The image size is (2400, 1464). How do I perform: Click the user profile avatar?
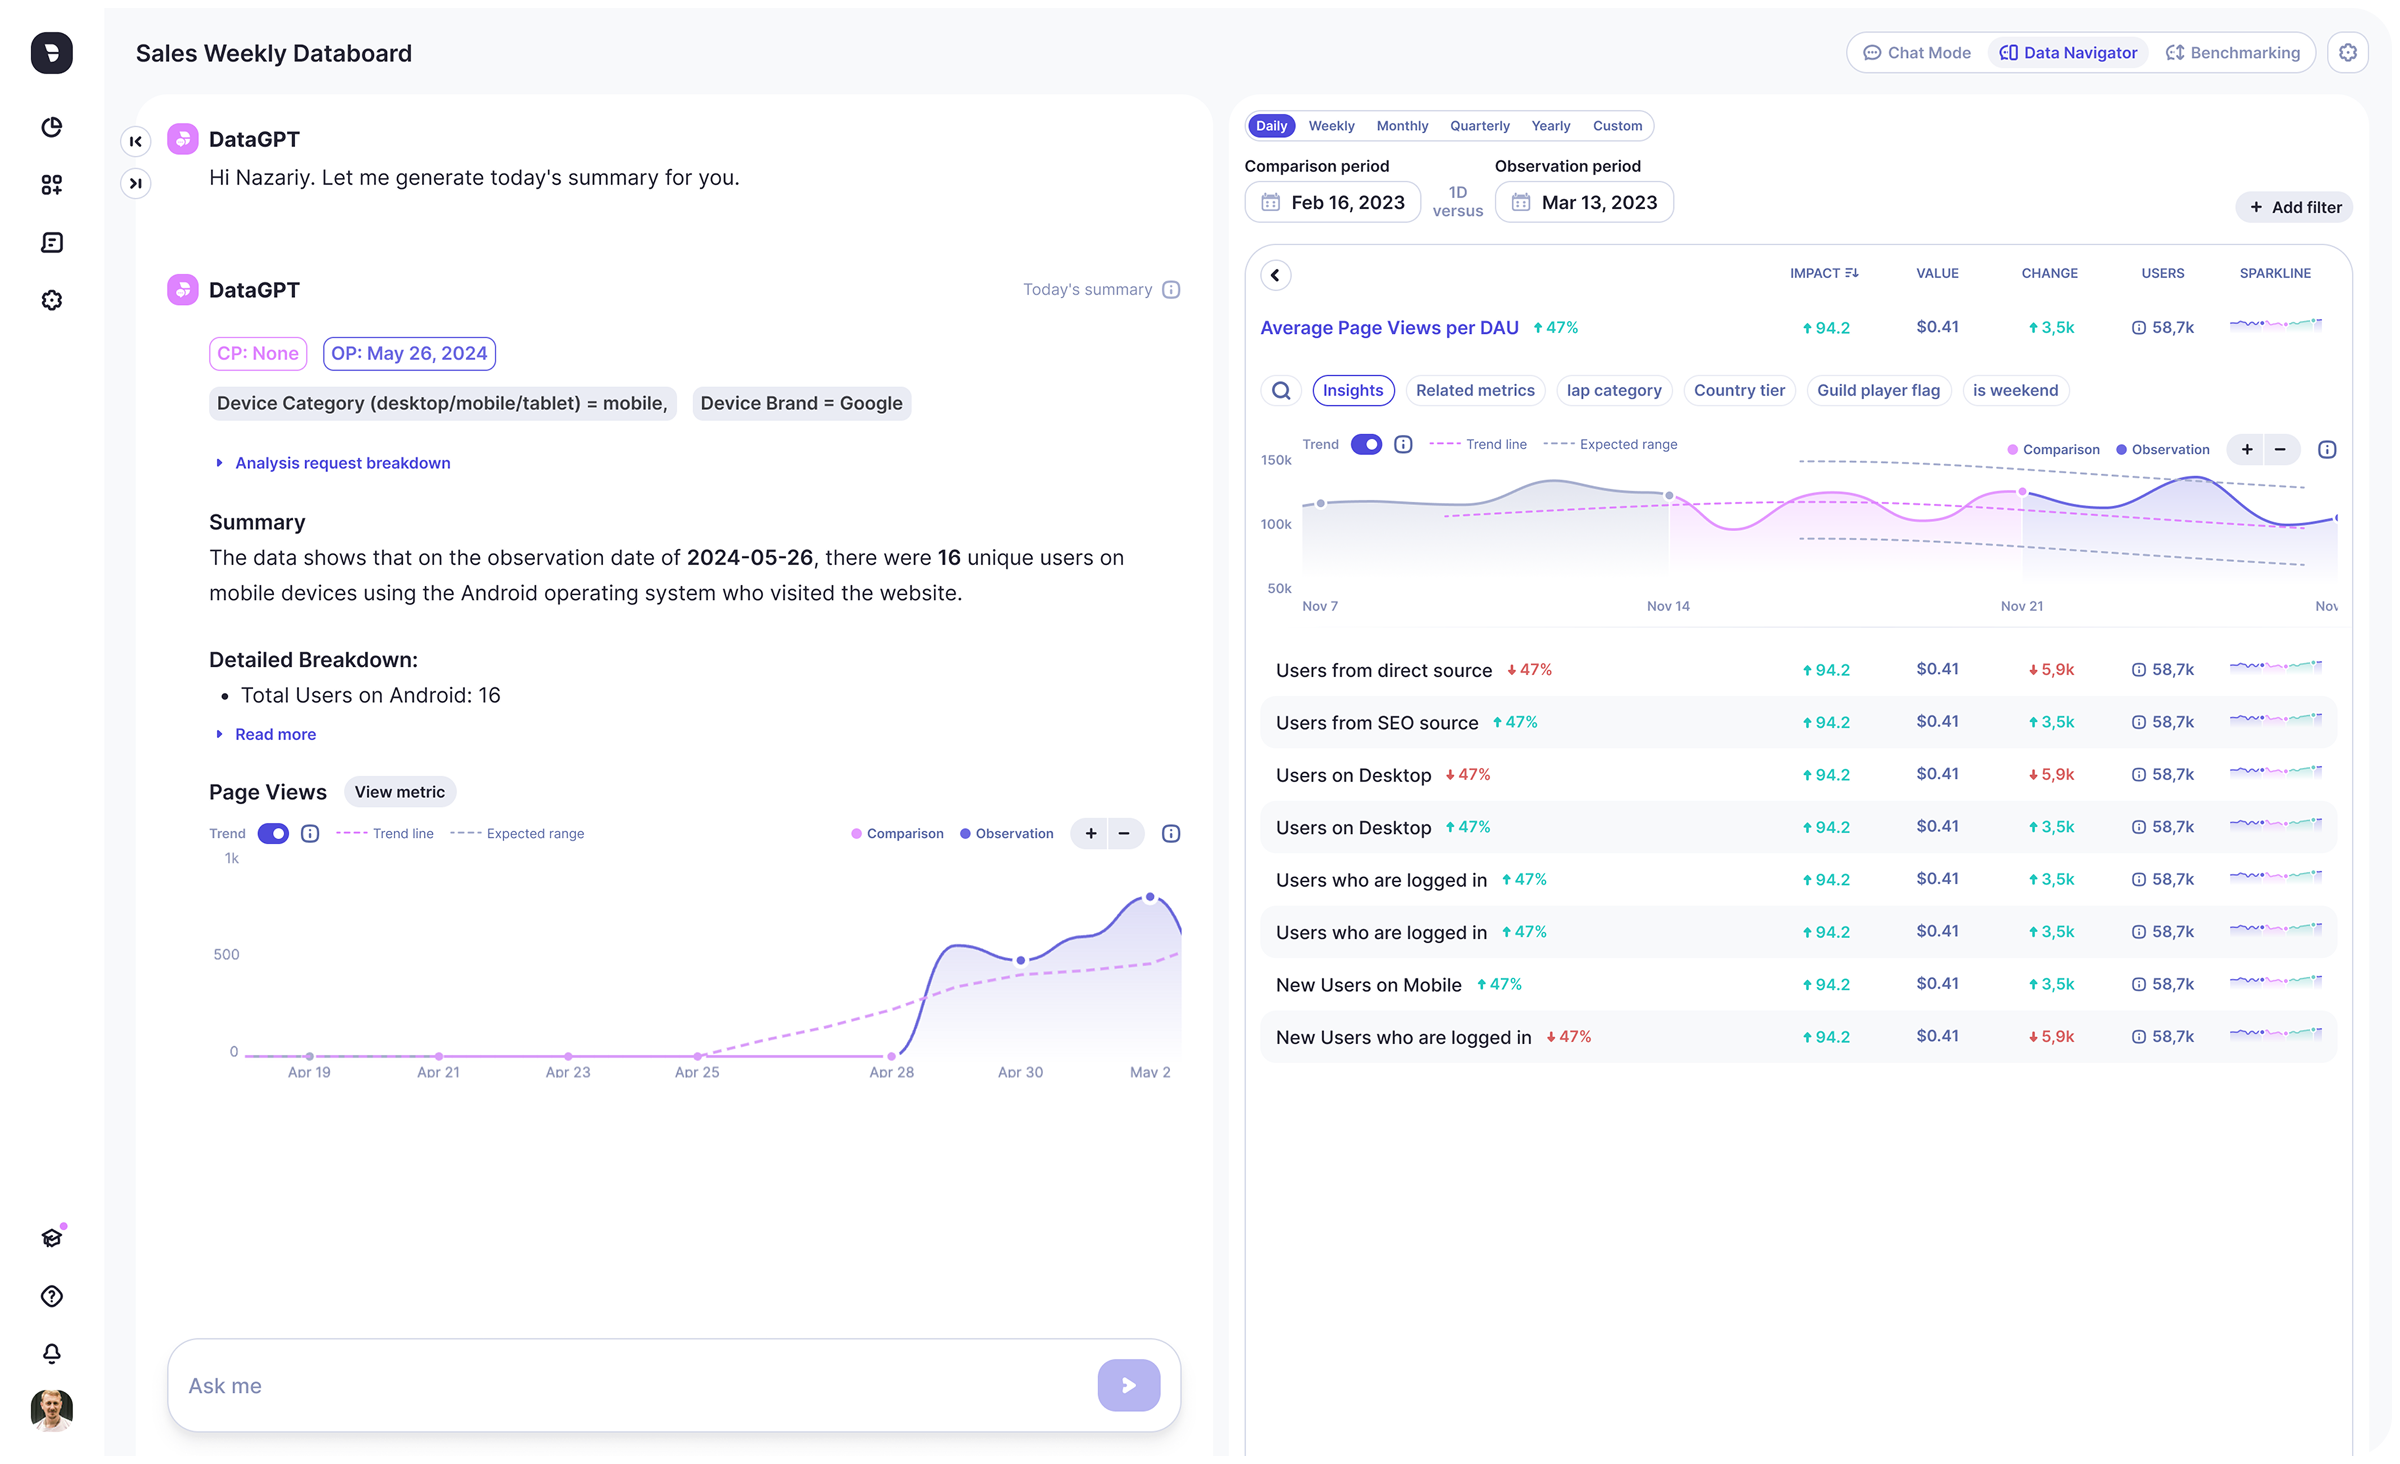52,1410
